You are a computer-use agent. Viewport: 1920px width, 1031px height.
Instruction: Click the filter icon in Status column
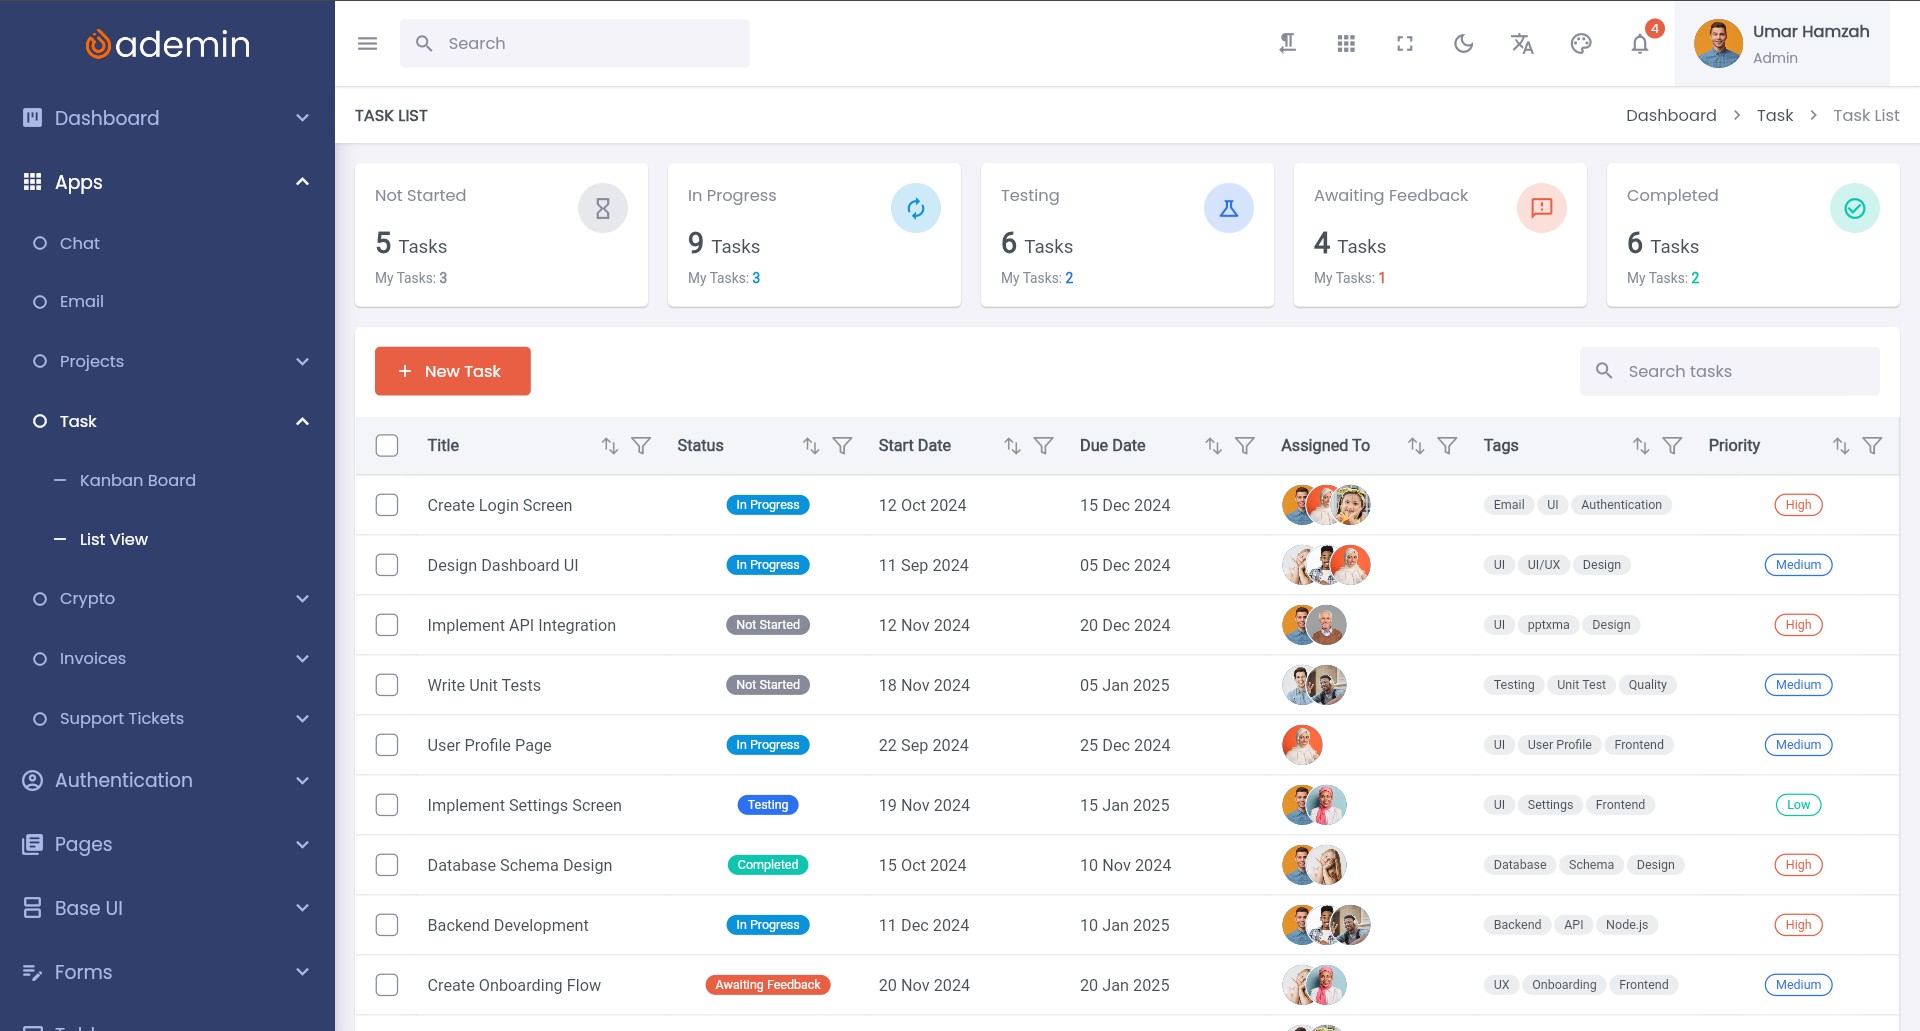point(842,446)
